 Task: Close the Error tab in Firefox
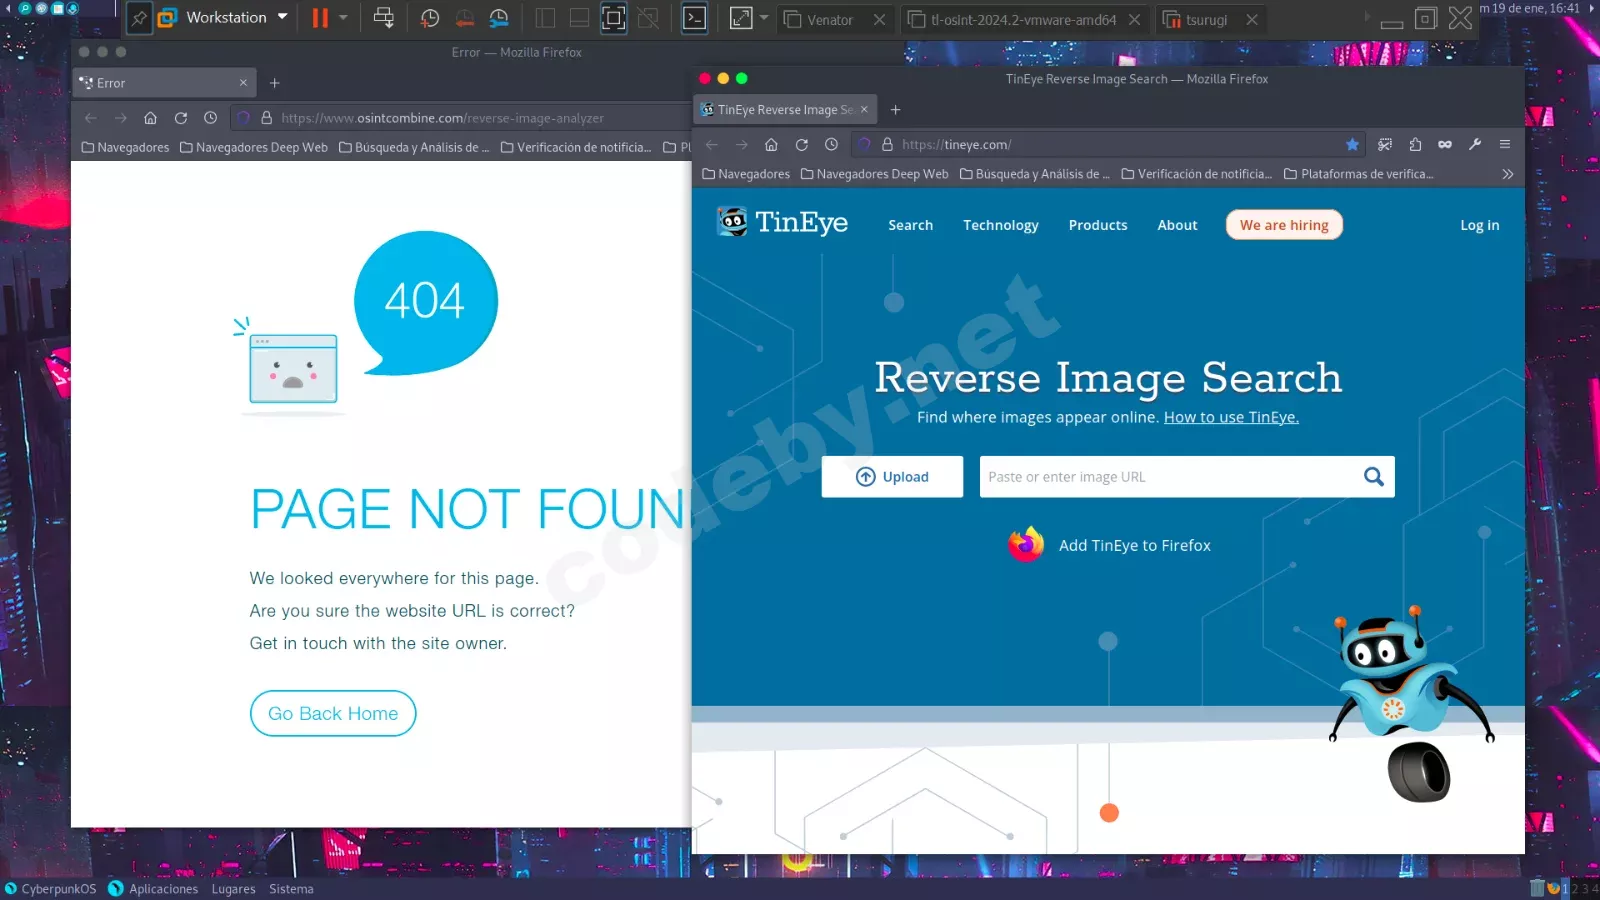[x=243, y=83]
